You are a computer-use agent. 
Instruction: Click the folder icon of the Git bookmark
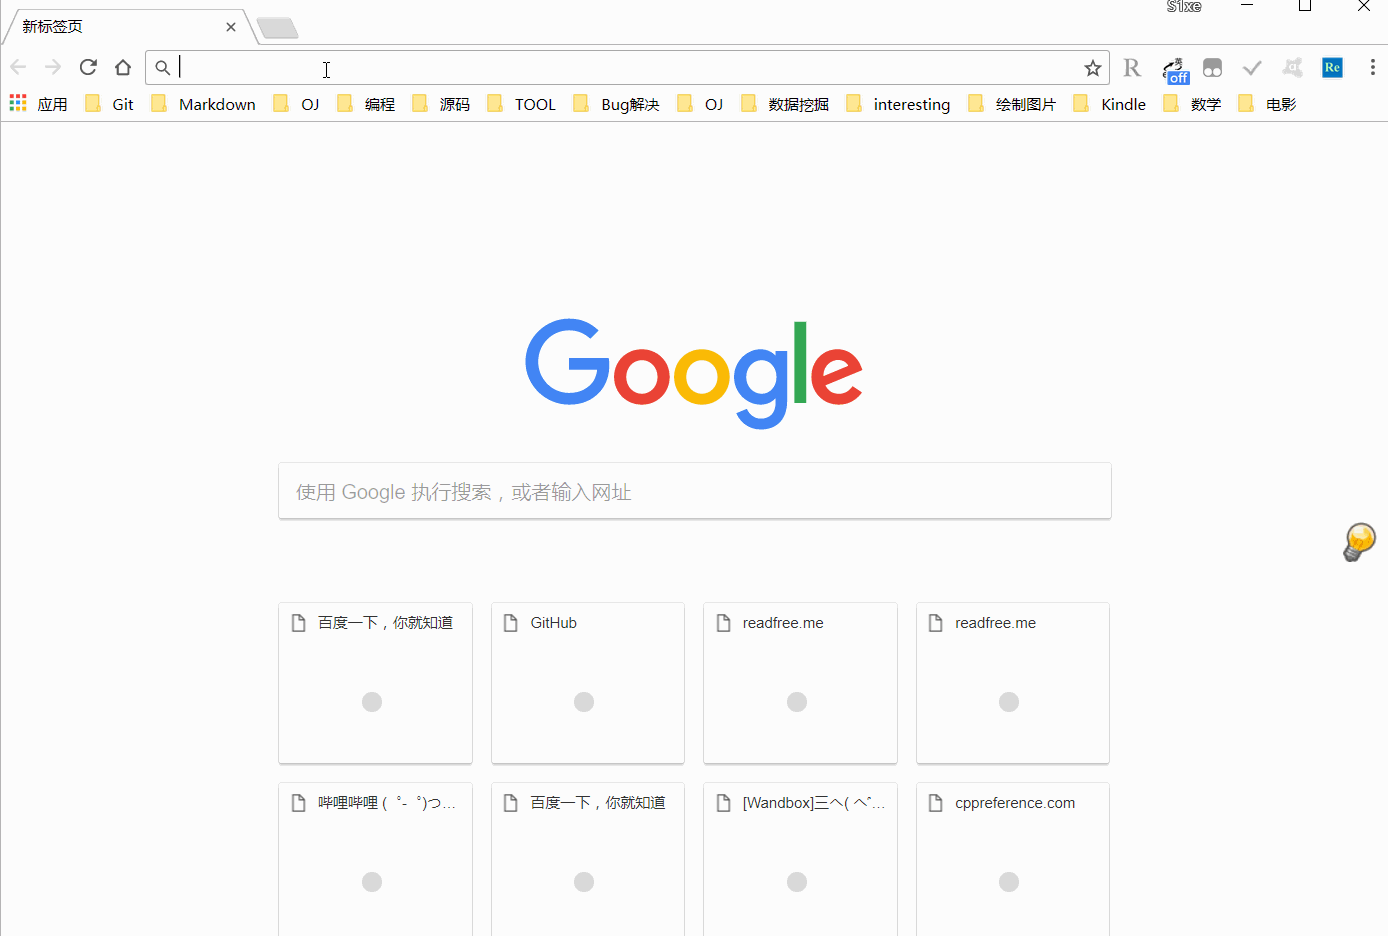(93, 103)
